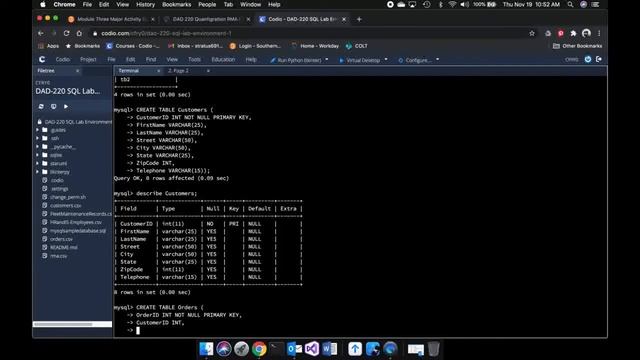Viewport: 640px width, 360px height.
Task: Click the Codio logout icon
Action: (x=599, y=59)
